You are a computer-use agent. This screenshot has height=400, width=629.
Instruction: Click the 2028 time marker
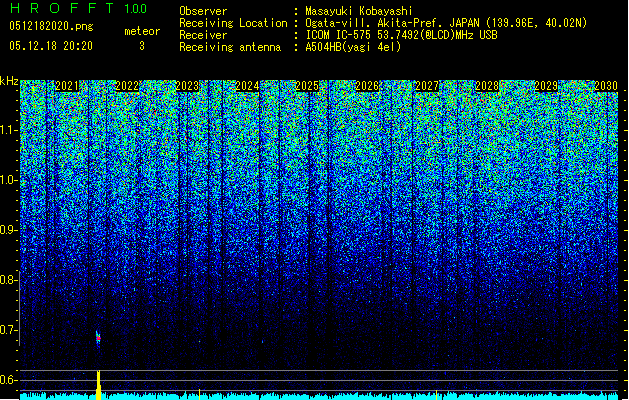coord(487,86)
